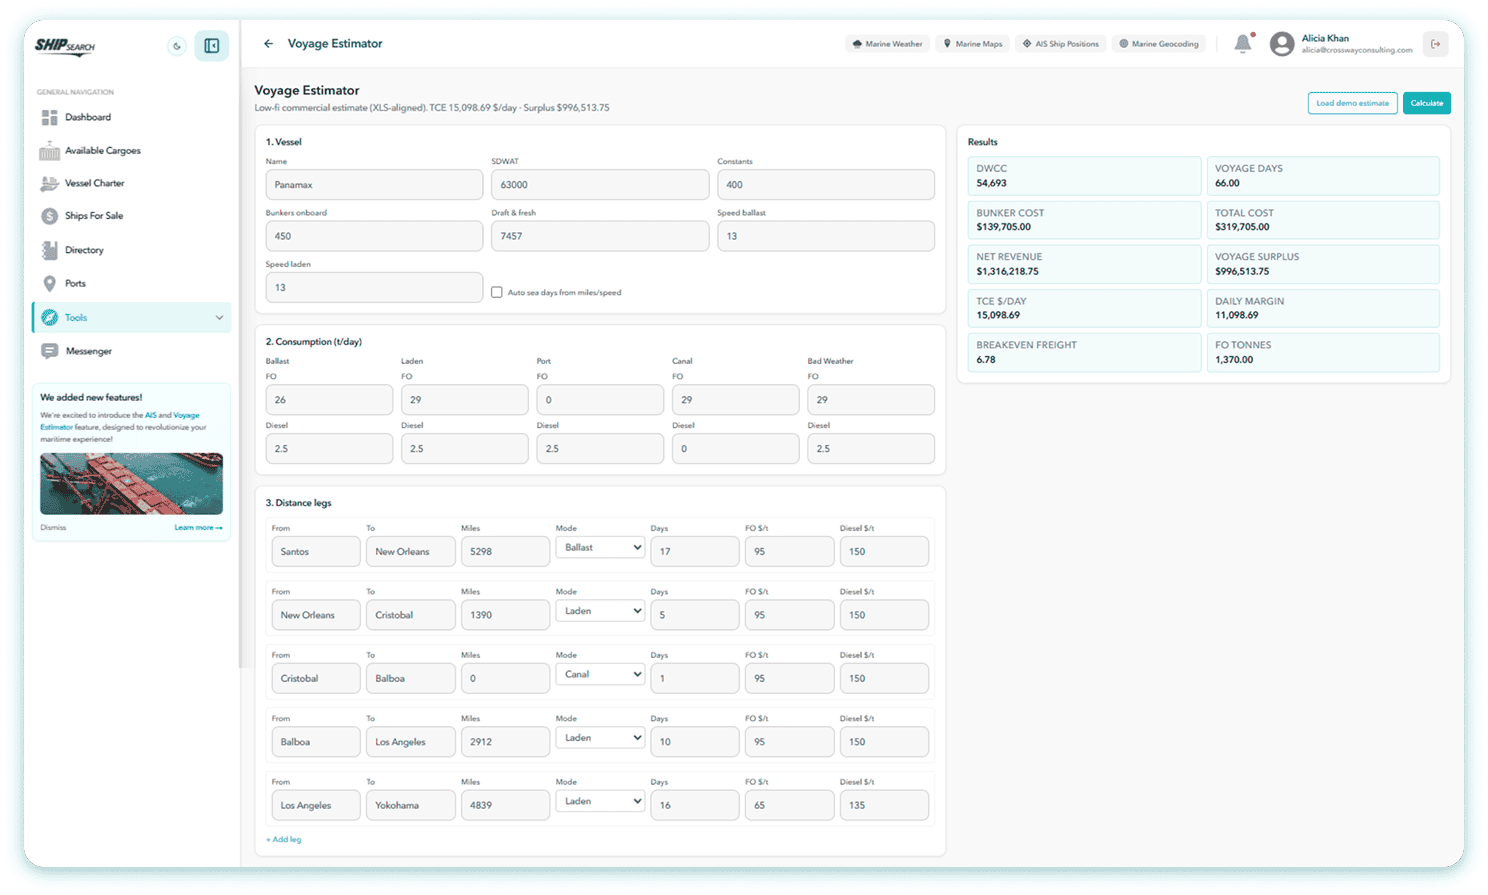This screenshot has width=1488, height=895.
Task: Click the Tools circular icon
Action: 50,318
